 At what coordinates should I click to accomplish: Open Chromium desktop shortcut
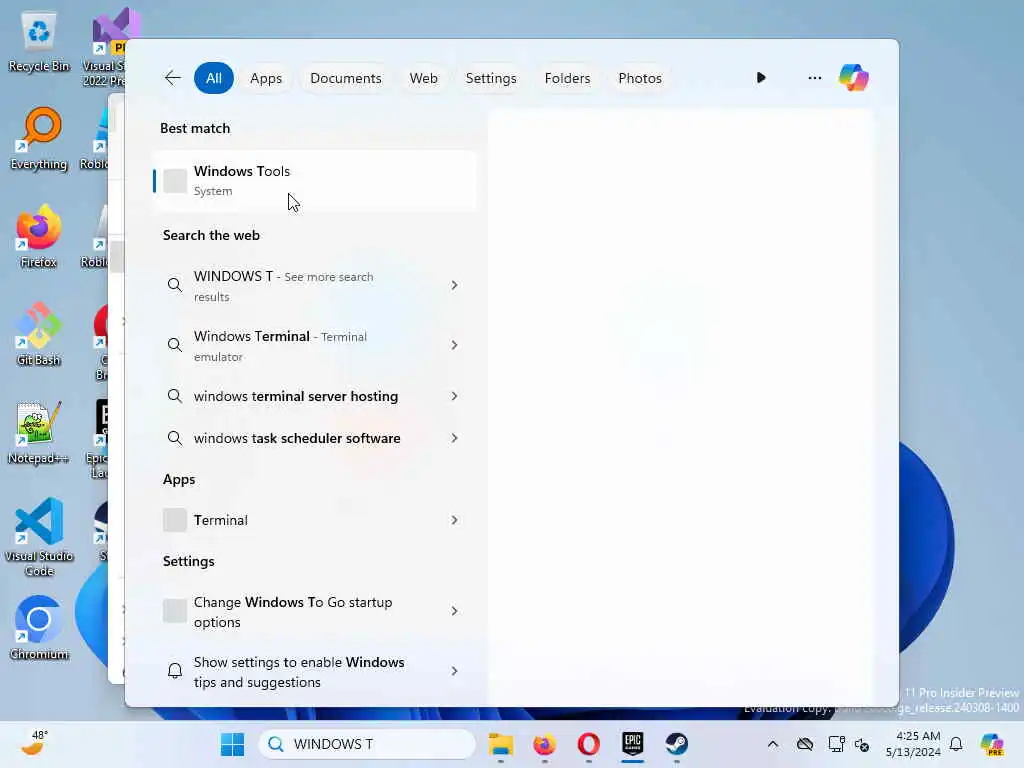click(x=39, y=628)
